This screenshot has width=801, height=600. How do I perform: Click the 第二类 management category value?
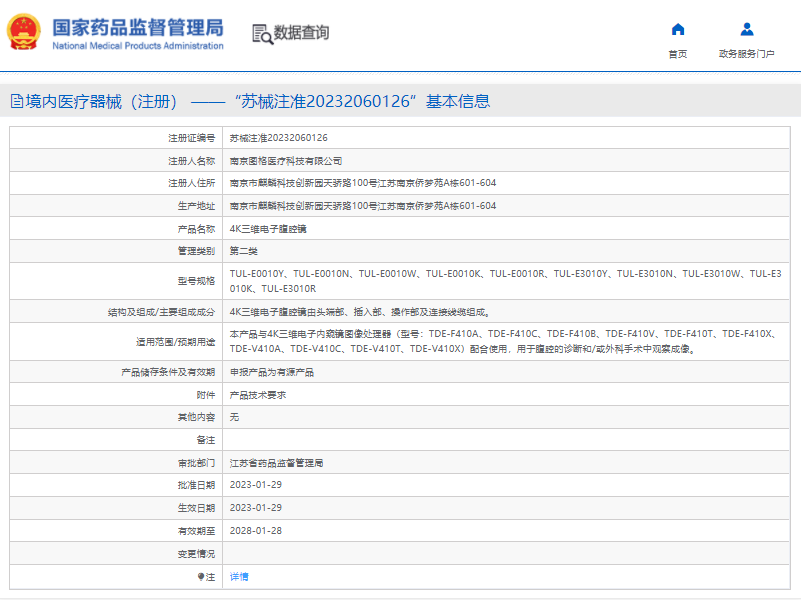click(x=244, y=251)
